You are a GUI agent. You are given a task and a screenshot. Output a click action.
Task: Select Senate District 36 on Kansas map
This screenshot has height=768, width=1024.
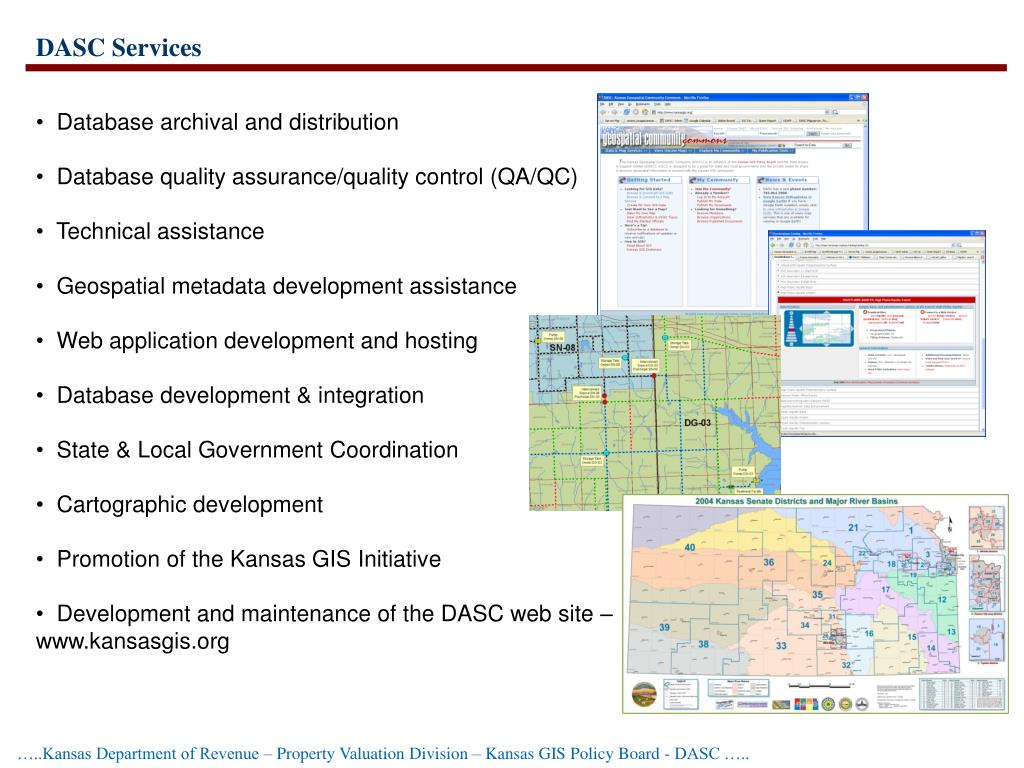click(x=768, y=563)
